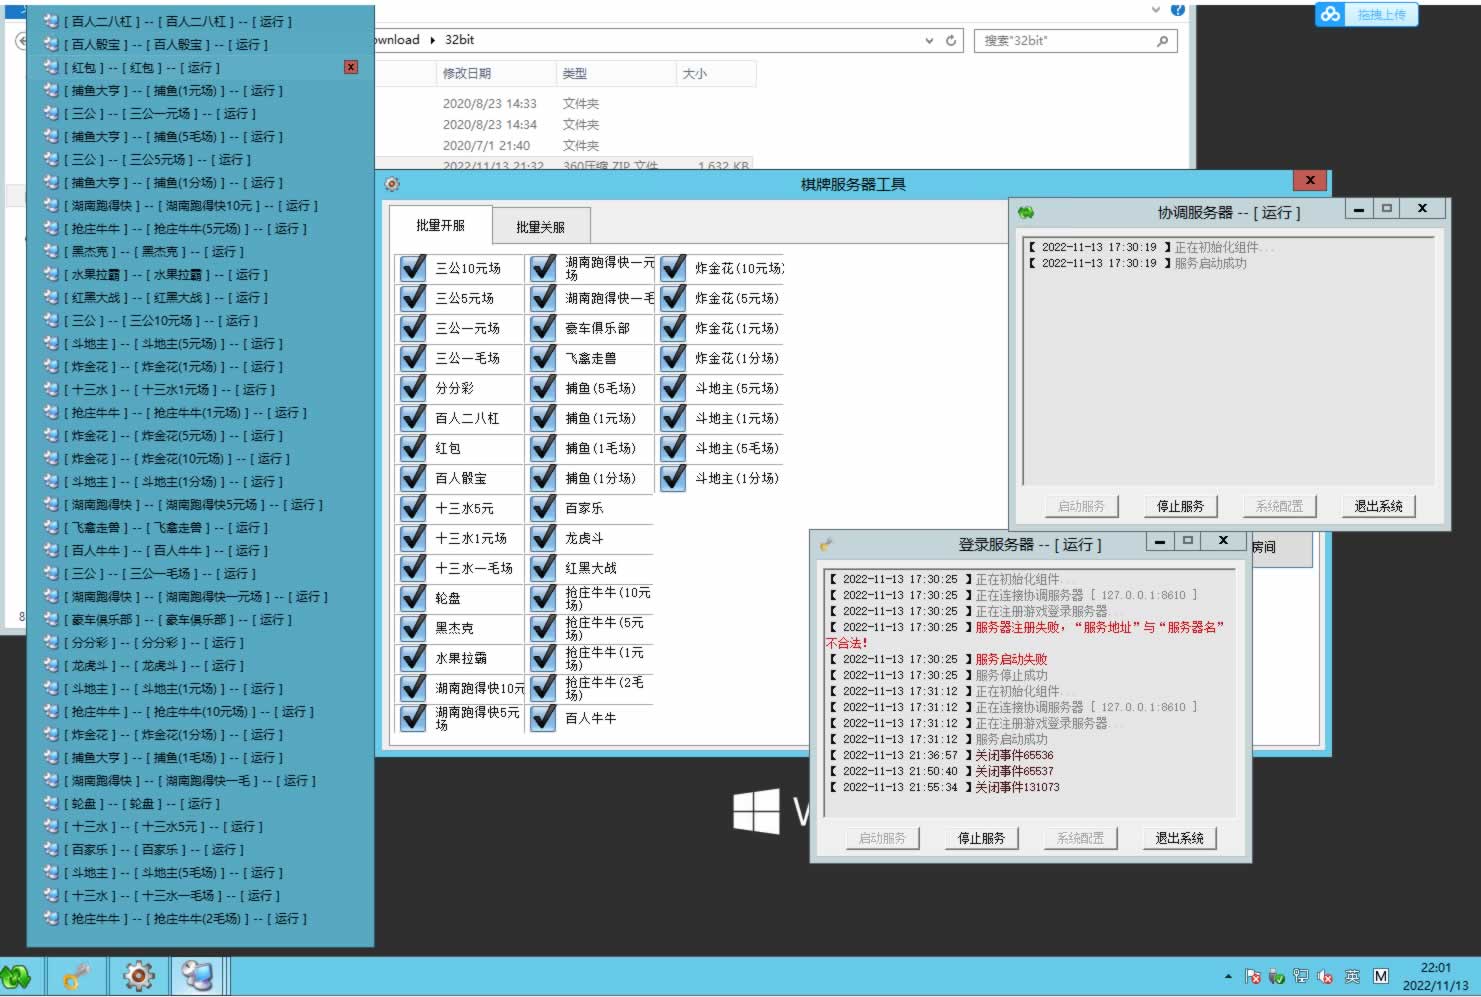Click the 搜索"32bit" search field

[x=1065, y=41]
